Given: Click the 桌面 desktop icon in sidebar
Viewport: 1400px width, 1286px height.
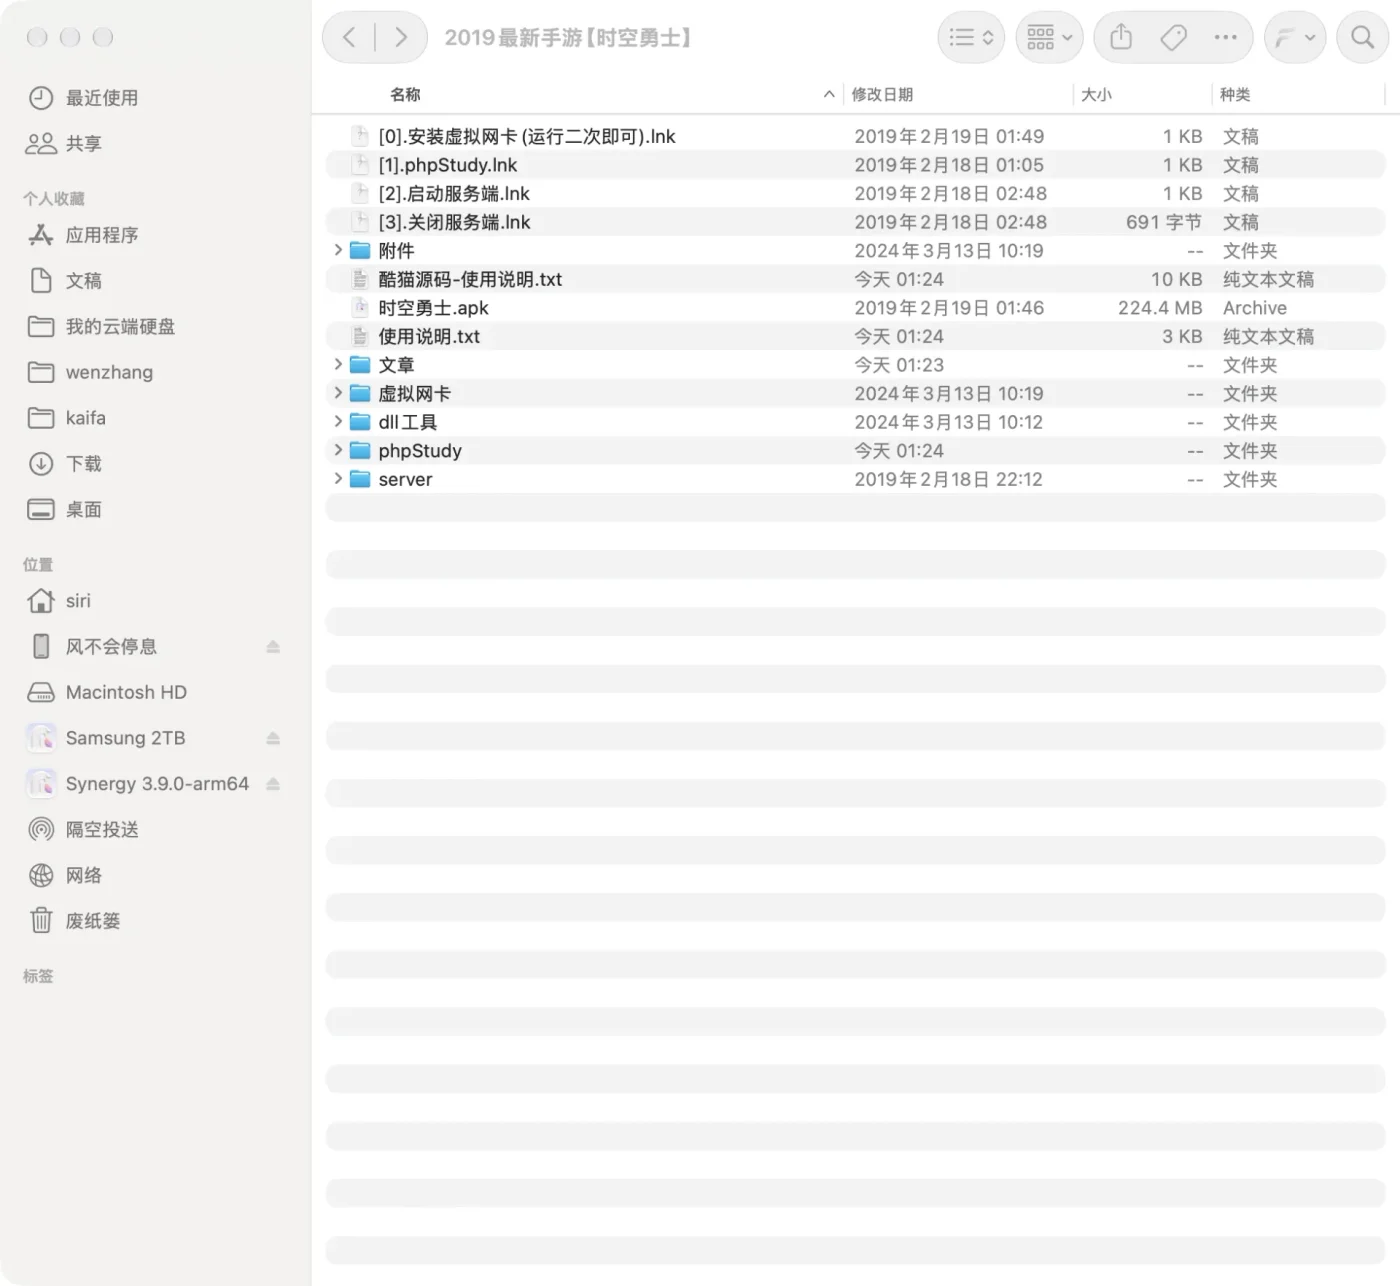Looking at the screenshot, I should coord(41,510).
